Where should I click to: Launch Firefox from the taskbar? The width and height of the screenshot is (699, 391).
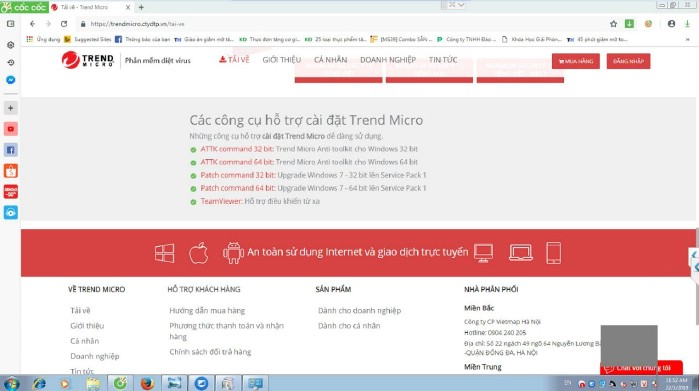[x=147, y=383]
